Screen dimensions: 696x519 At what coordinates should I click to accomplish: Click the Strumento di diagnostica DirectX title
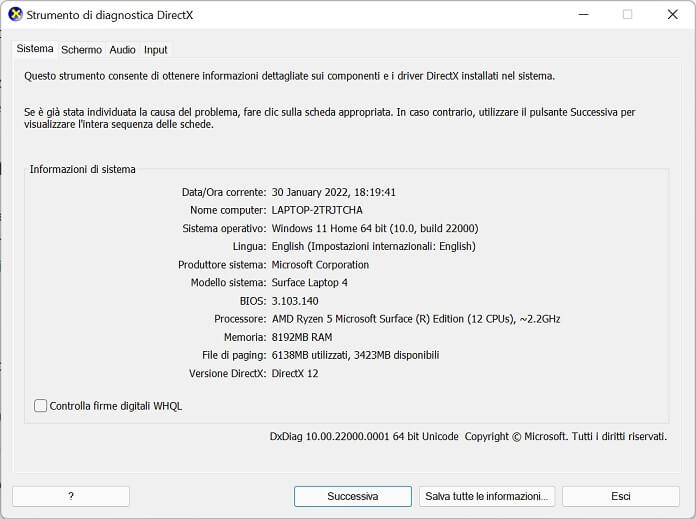point(110,15)
